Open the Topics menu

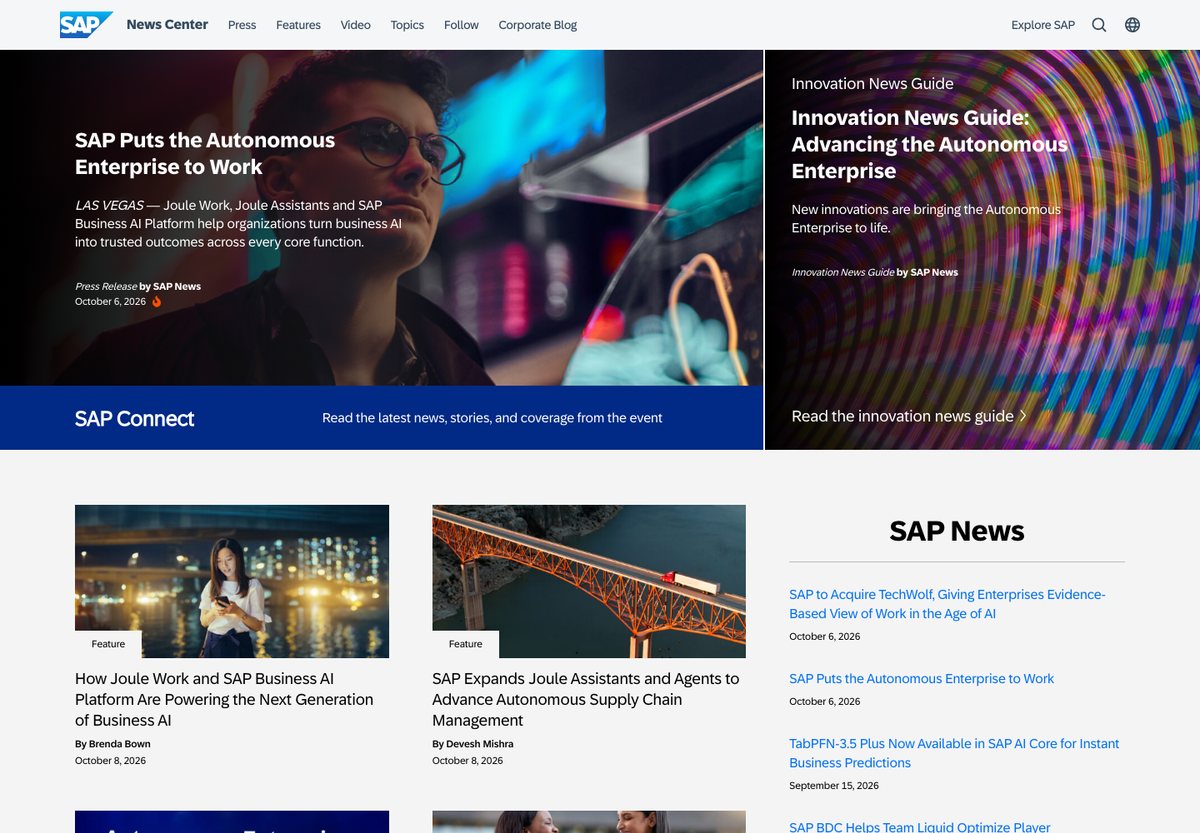(407, 25)
